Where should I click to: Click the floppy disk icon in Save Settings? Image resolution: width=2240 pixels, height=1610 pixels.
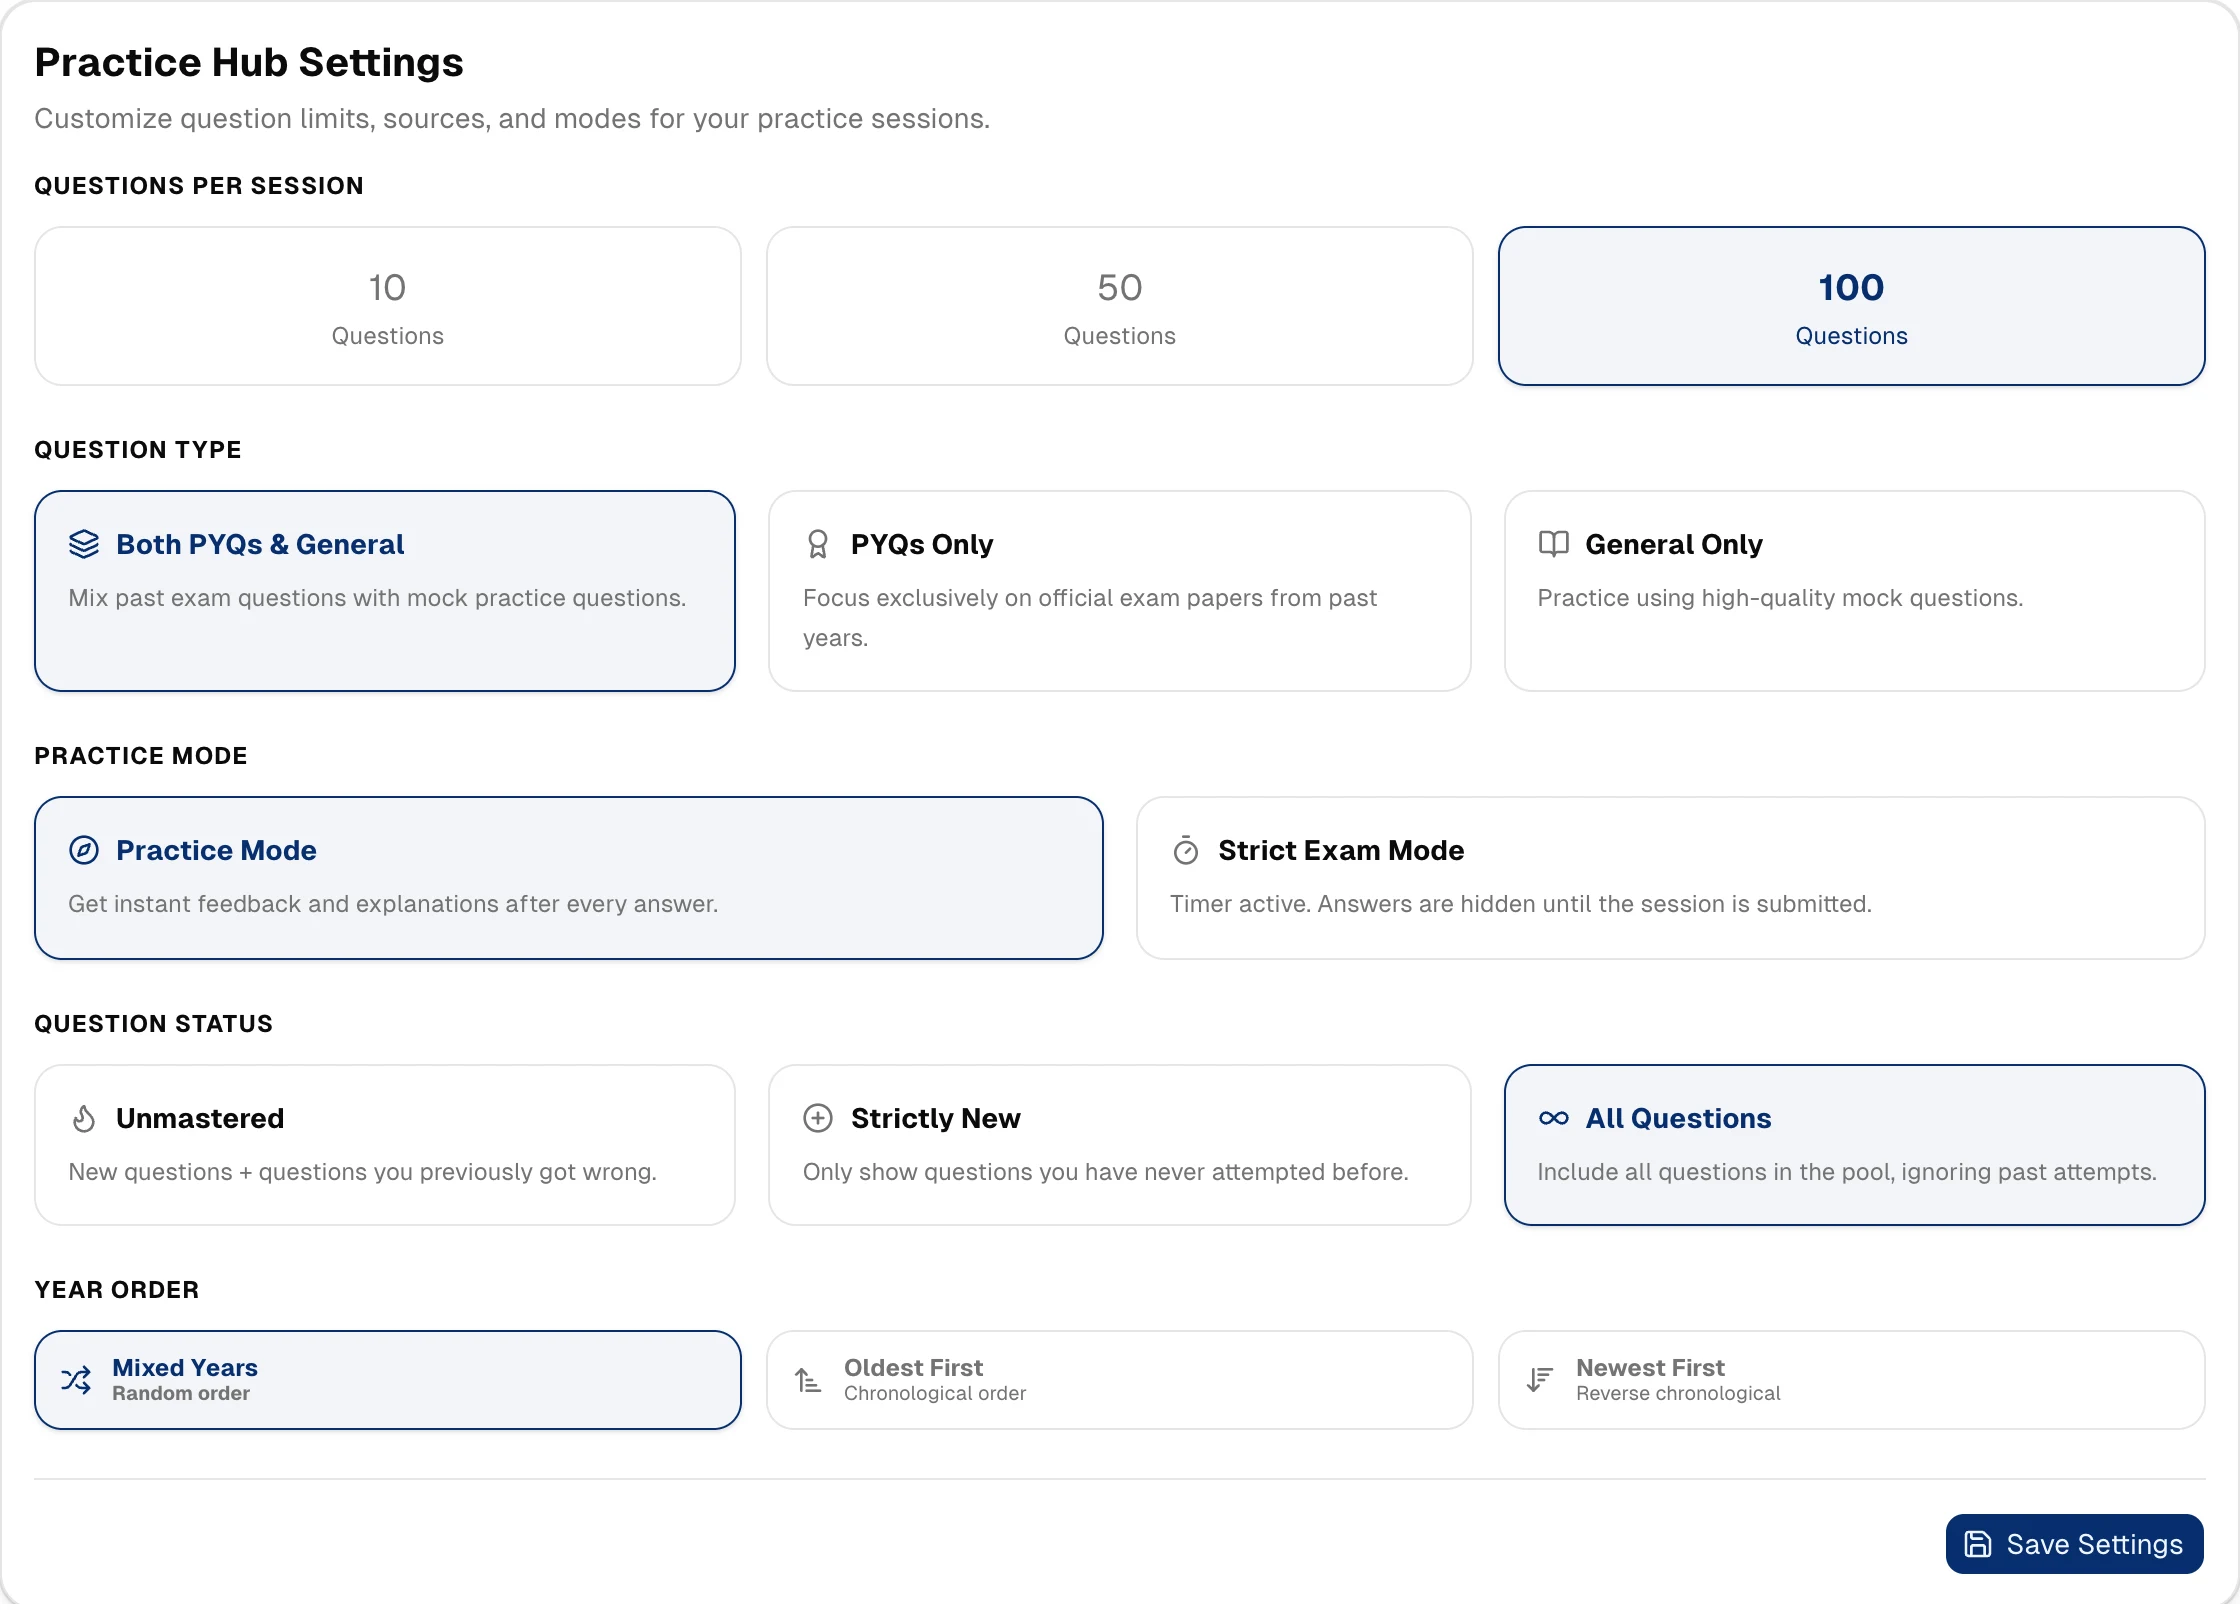click(x=1977, y=1544)
